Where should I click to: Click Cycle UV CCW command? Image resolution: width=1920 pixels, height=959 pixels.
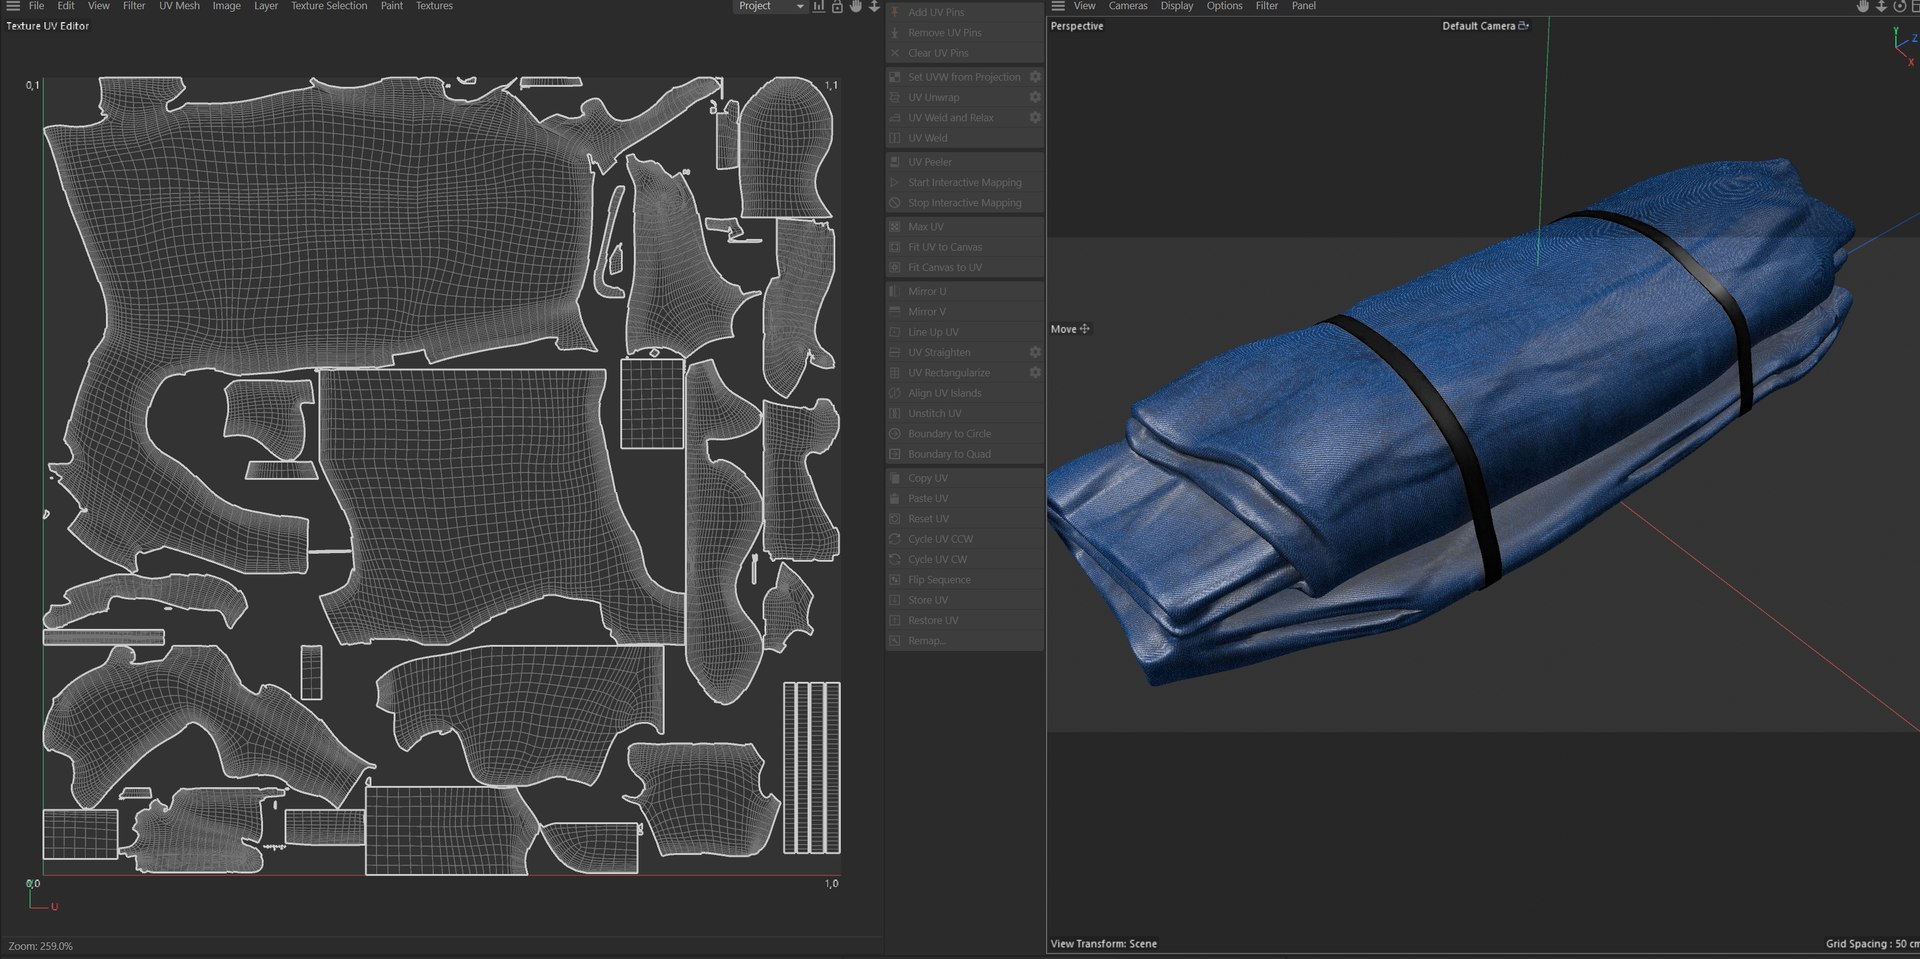click(965, 539)
